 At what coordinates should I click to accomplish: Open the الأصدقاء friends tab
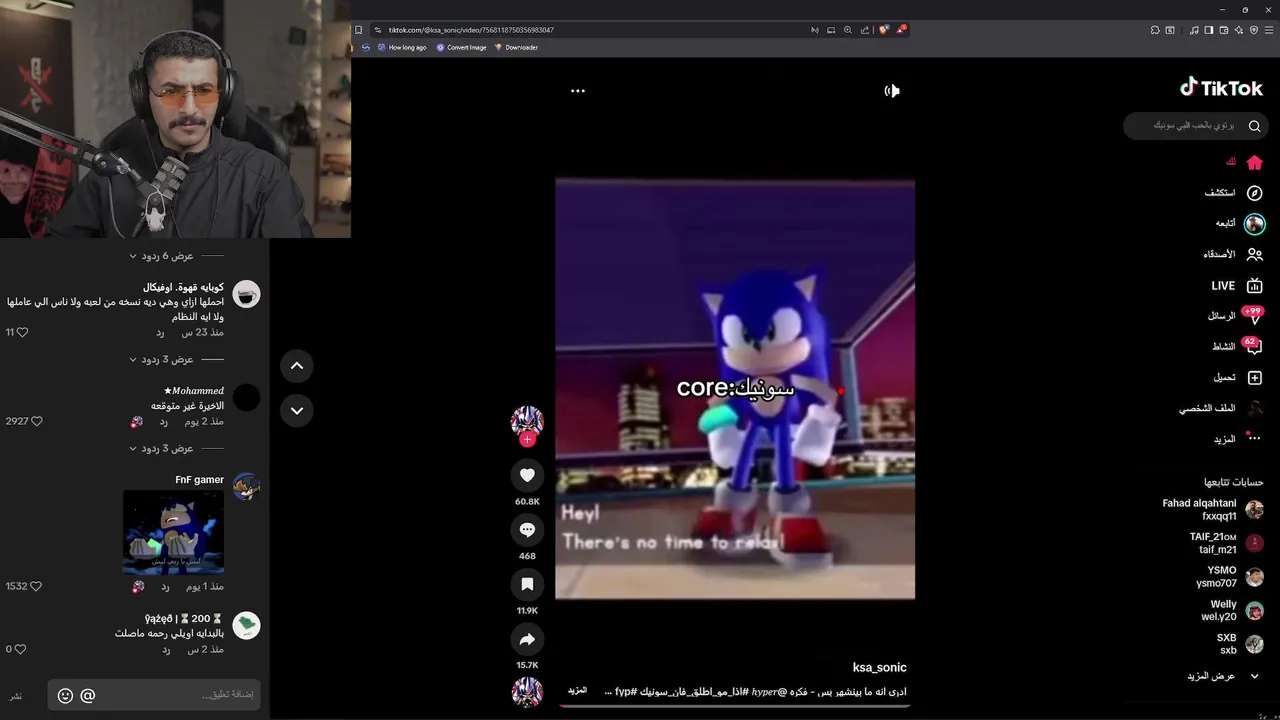point(1233,255)
